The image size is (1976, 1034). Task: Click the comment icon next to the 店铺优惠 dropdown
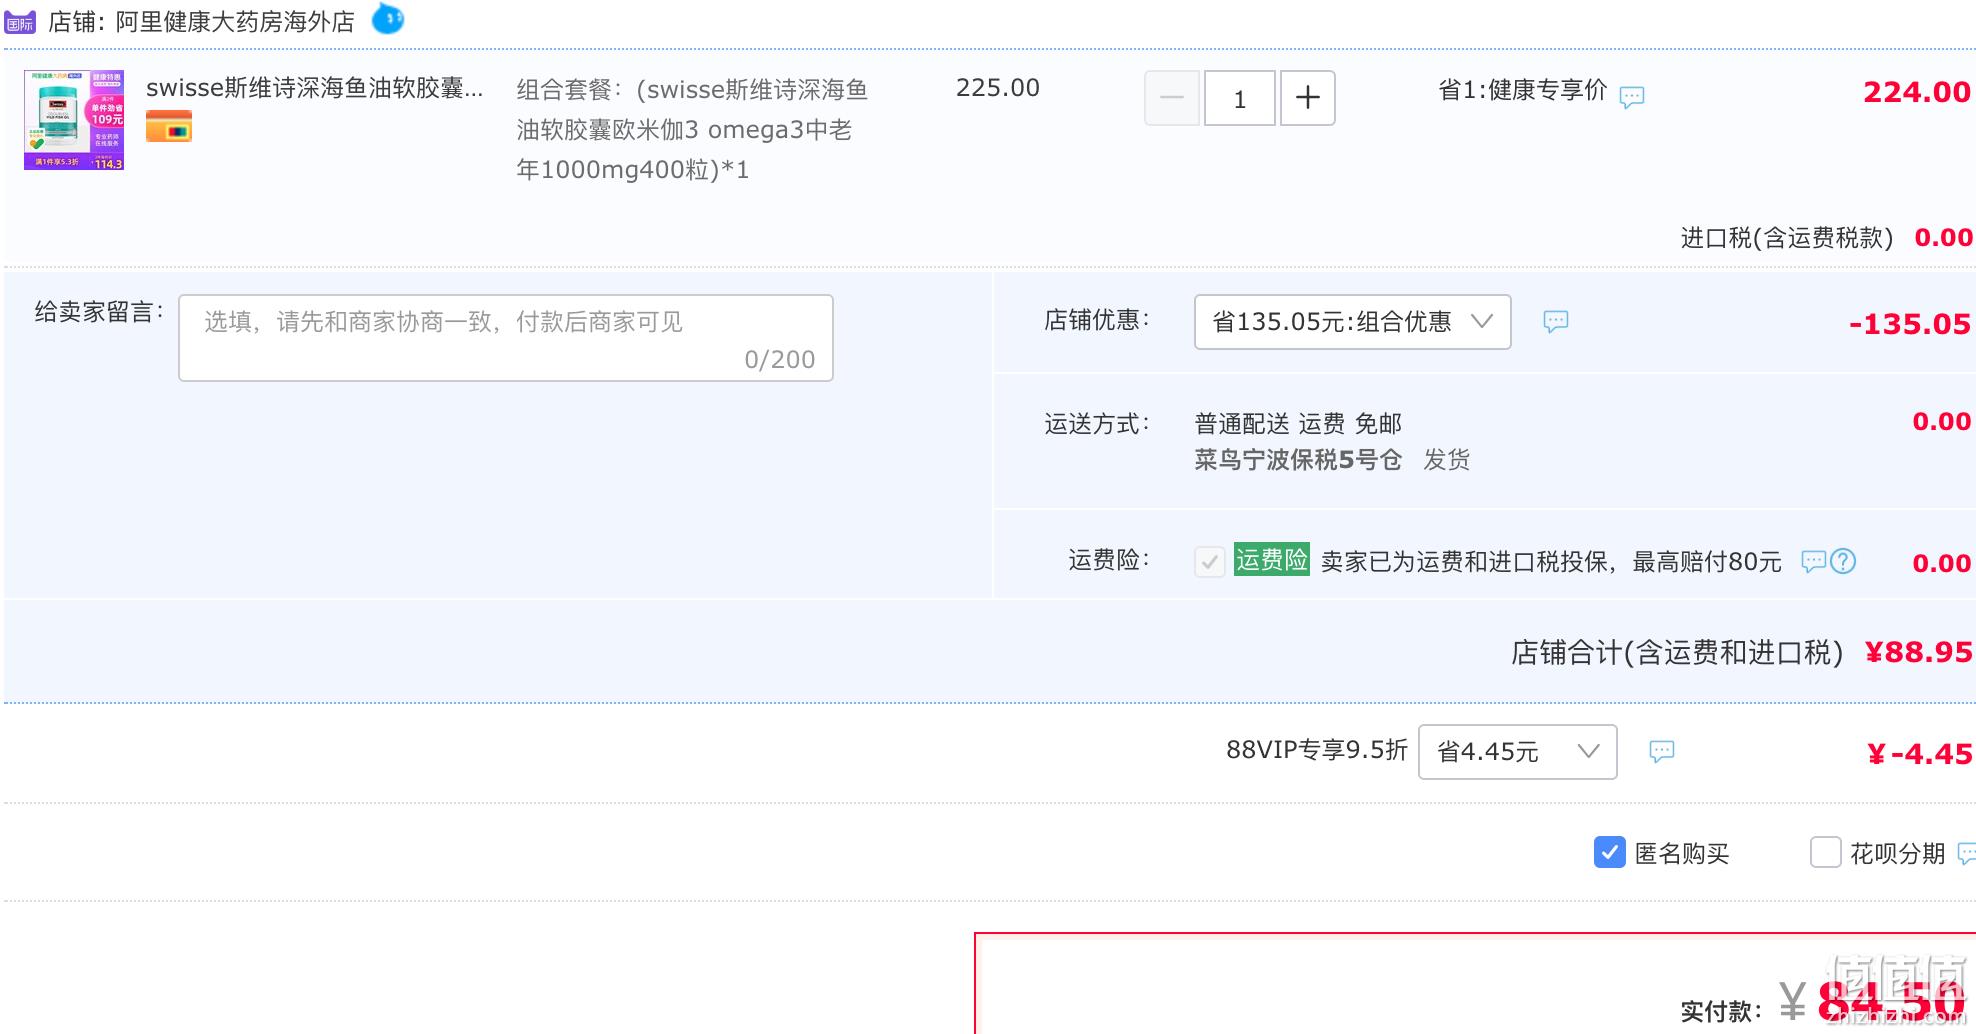[1556, 321]
